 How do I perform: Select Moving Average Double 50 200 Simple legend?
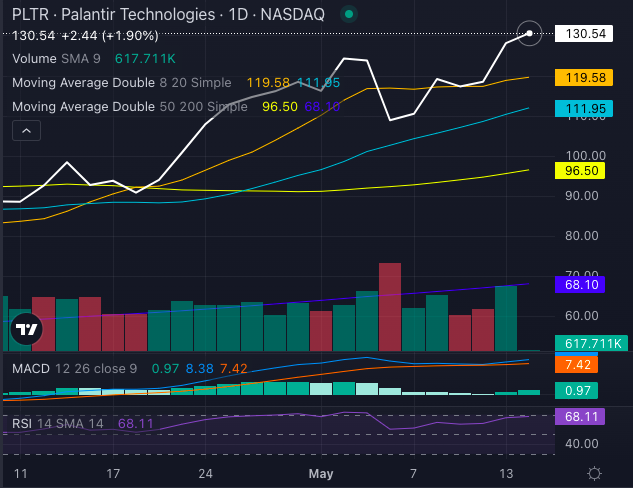tap(130, 107)
